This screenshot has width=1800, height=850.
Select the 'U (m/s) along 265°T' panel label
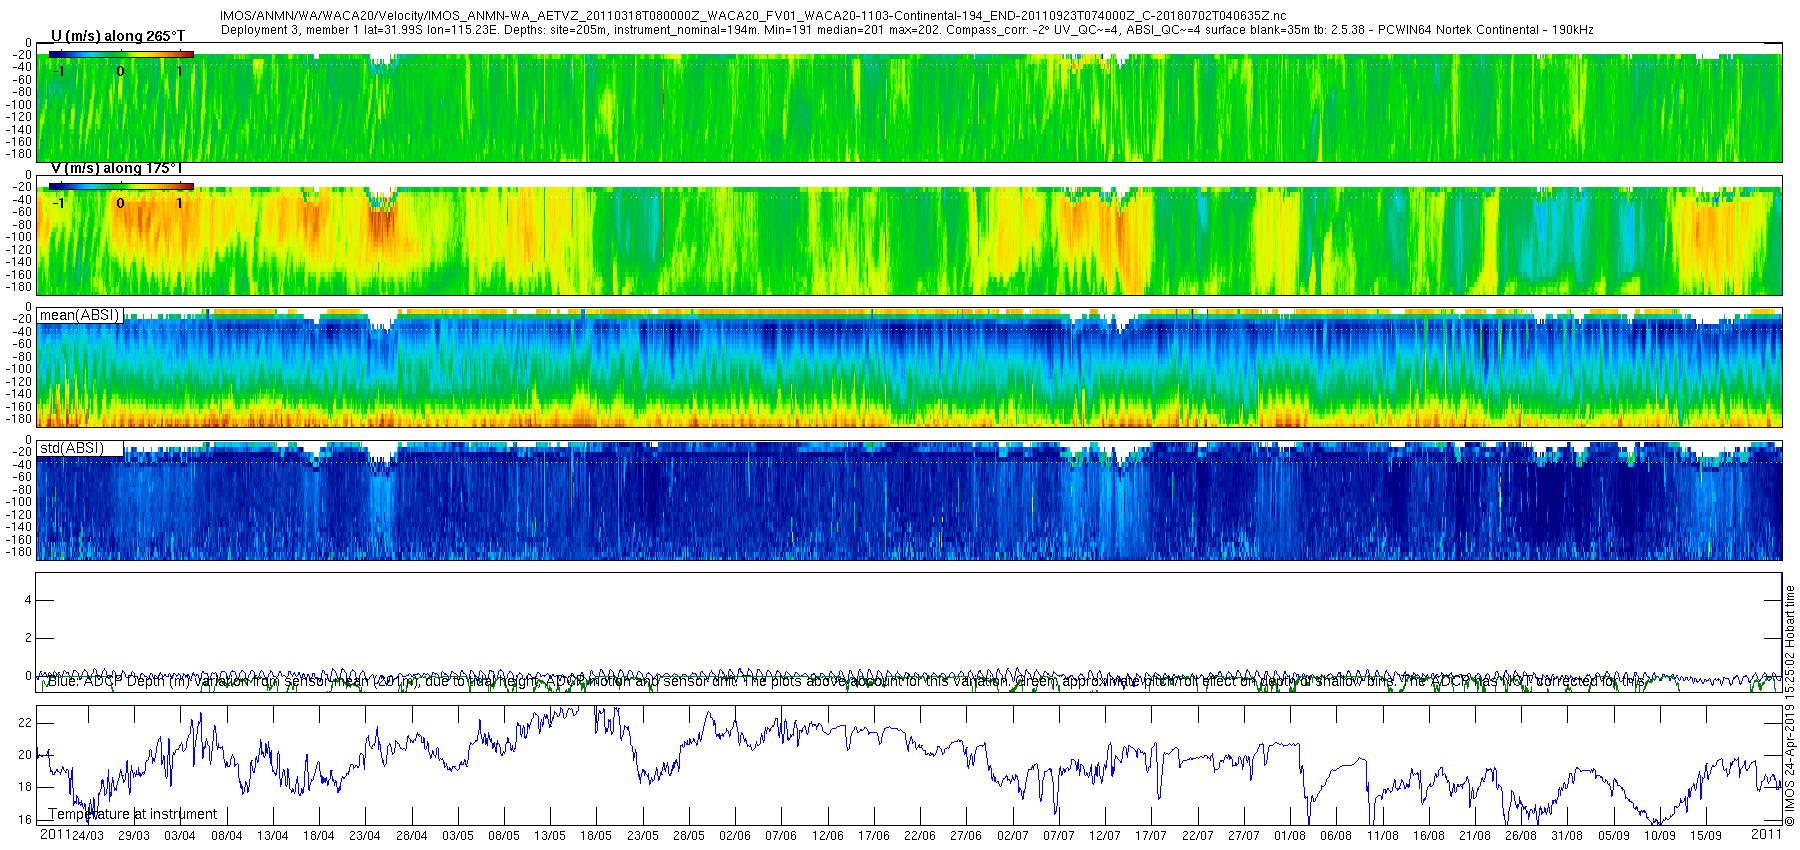(118, 36)
